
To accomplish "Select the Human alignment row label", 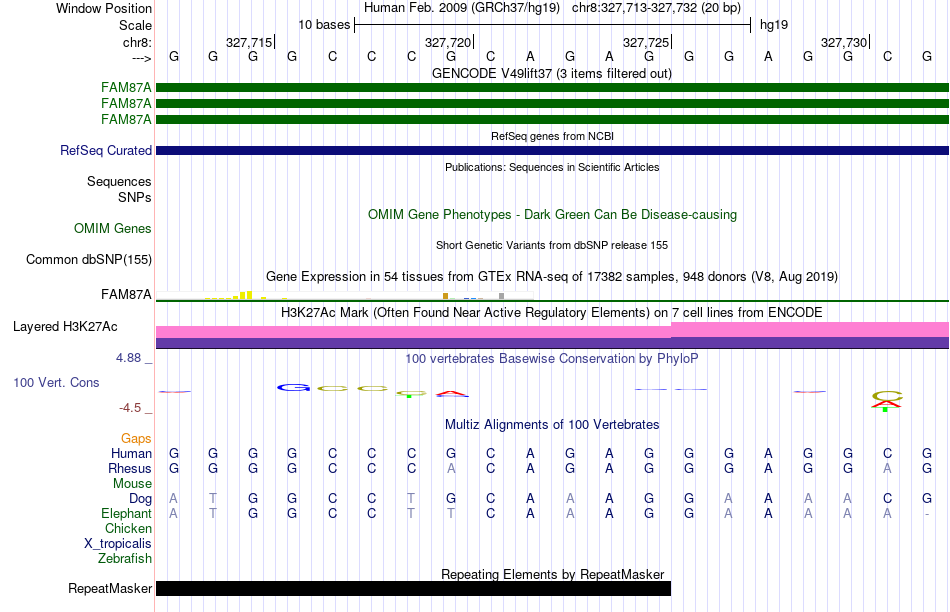I will coord(131,453).
